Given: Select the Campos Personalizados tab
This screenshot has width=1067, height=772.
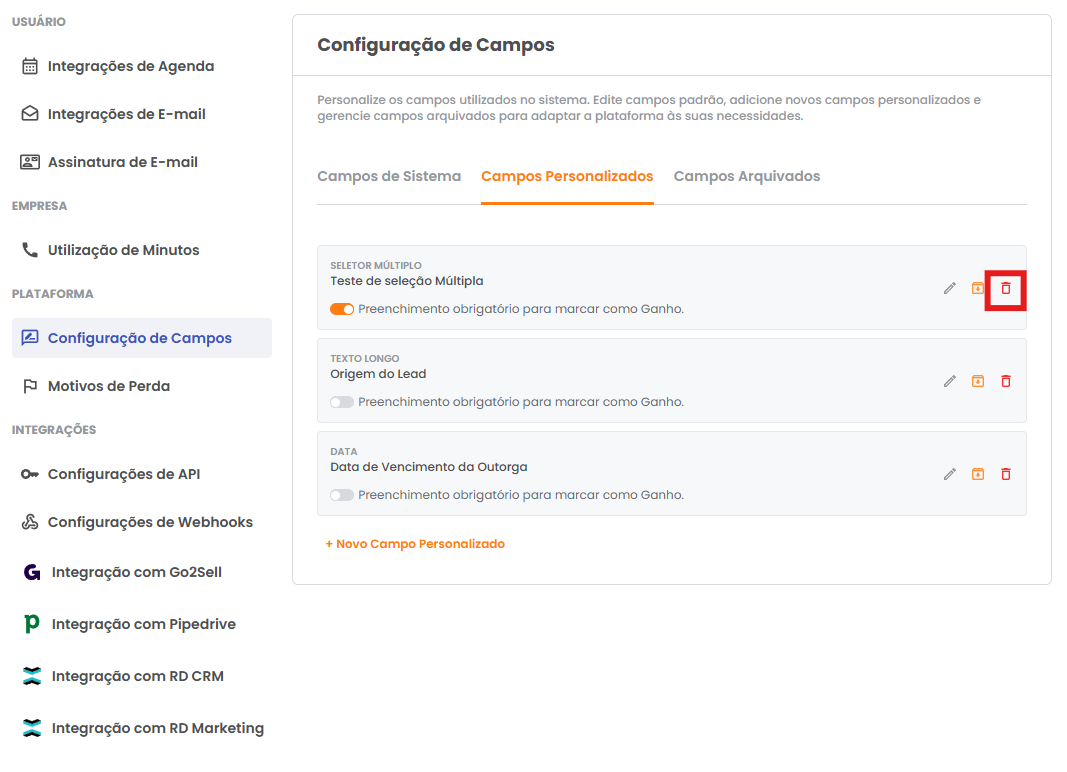Looking at the screenshot, I should 567,176.
